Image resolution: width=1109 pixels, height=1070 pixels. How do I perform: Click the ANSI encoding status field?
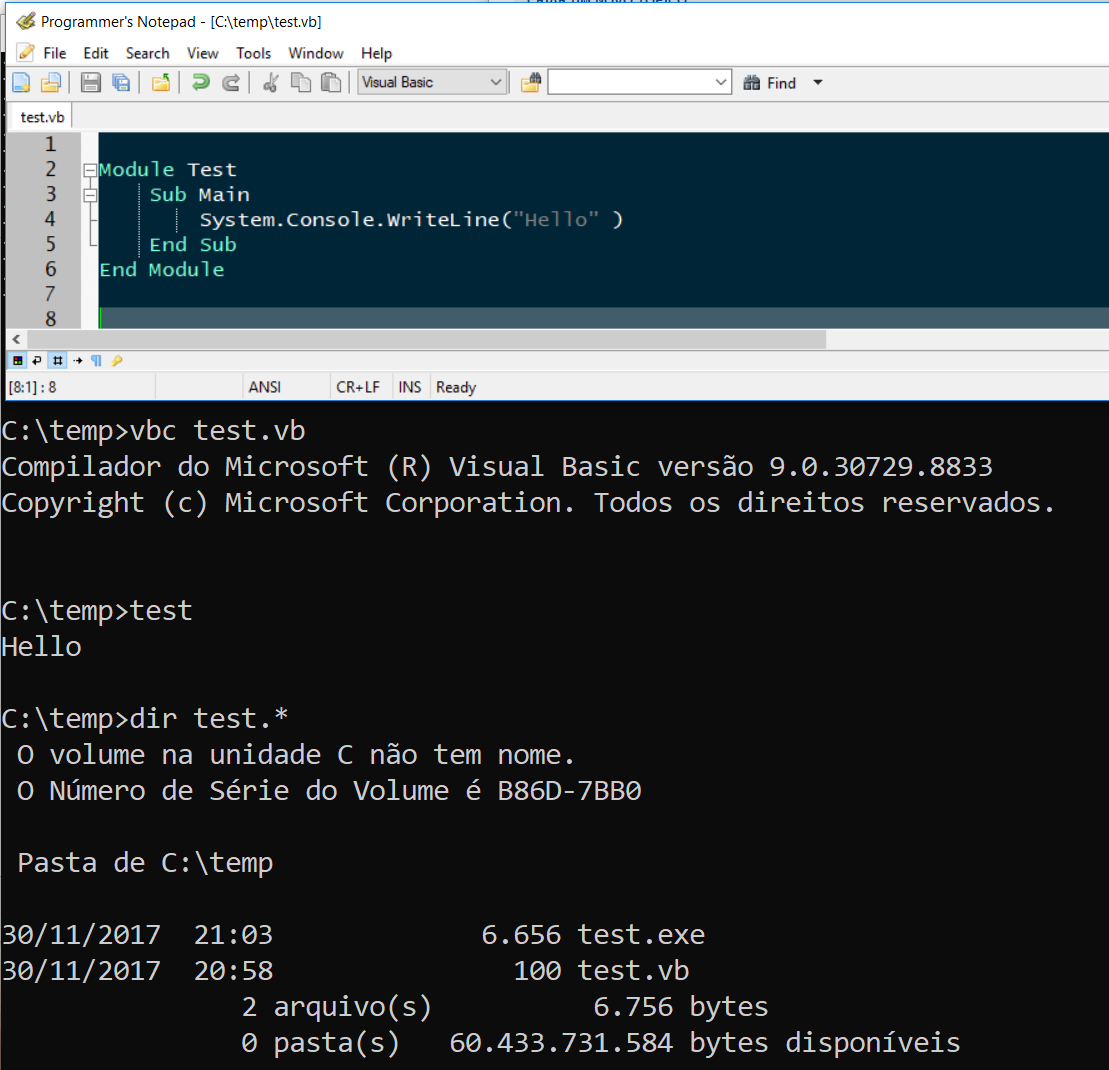coord(265,388)
